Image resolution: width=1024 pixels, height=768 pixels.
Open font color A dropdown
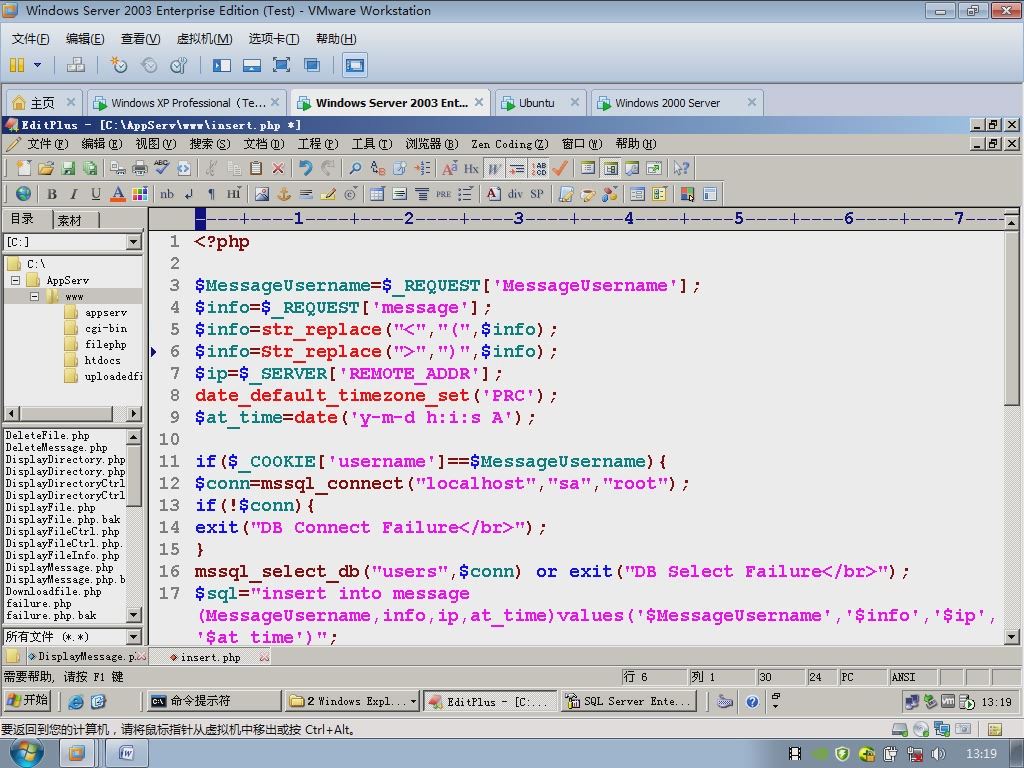tap(118, 194)
